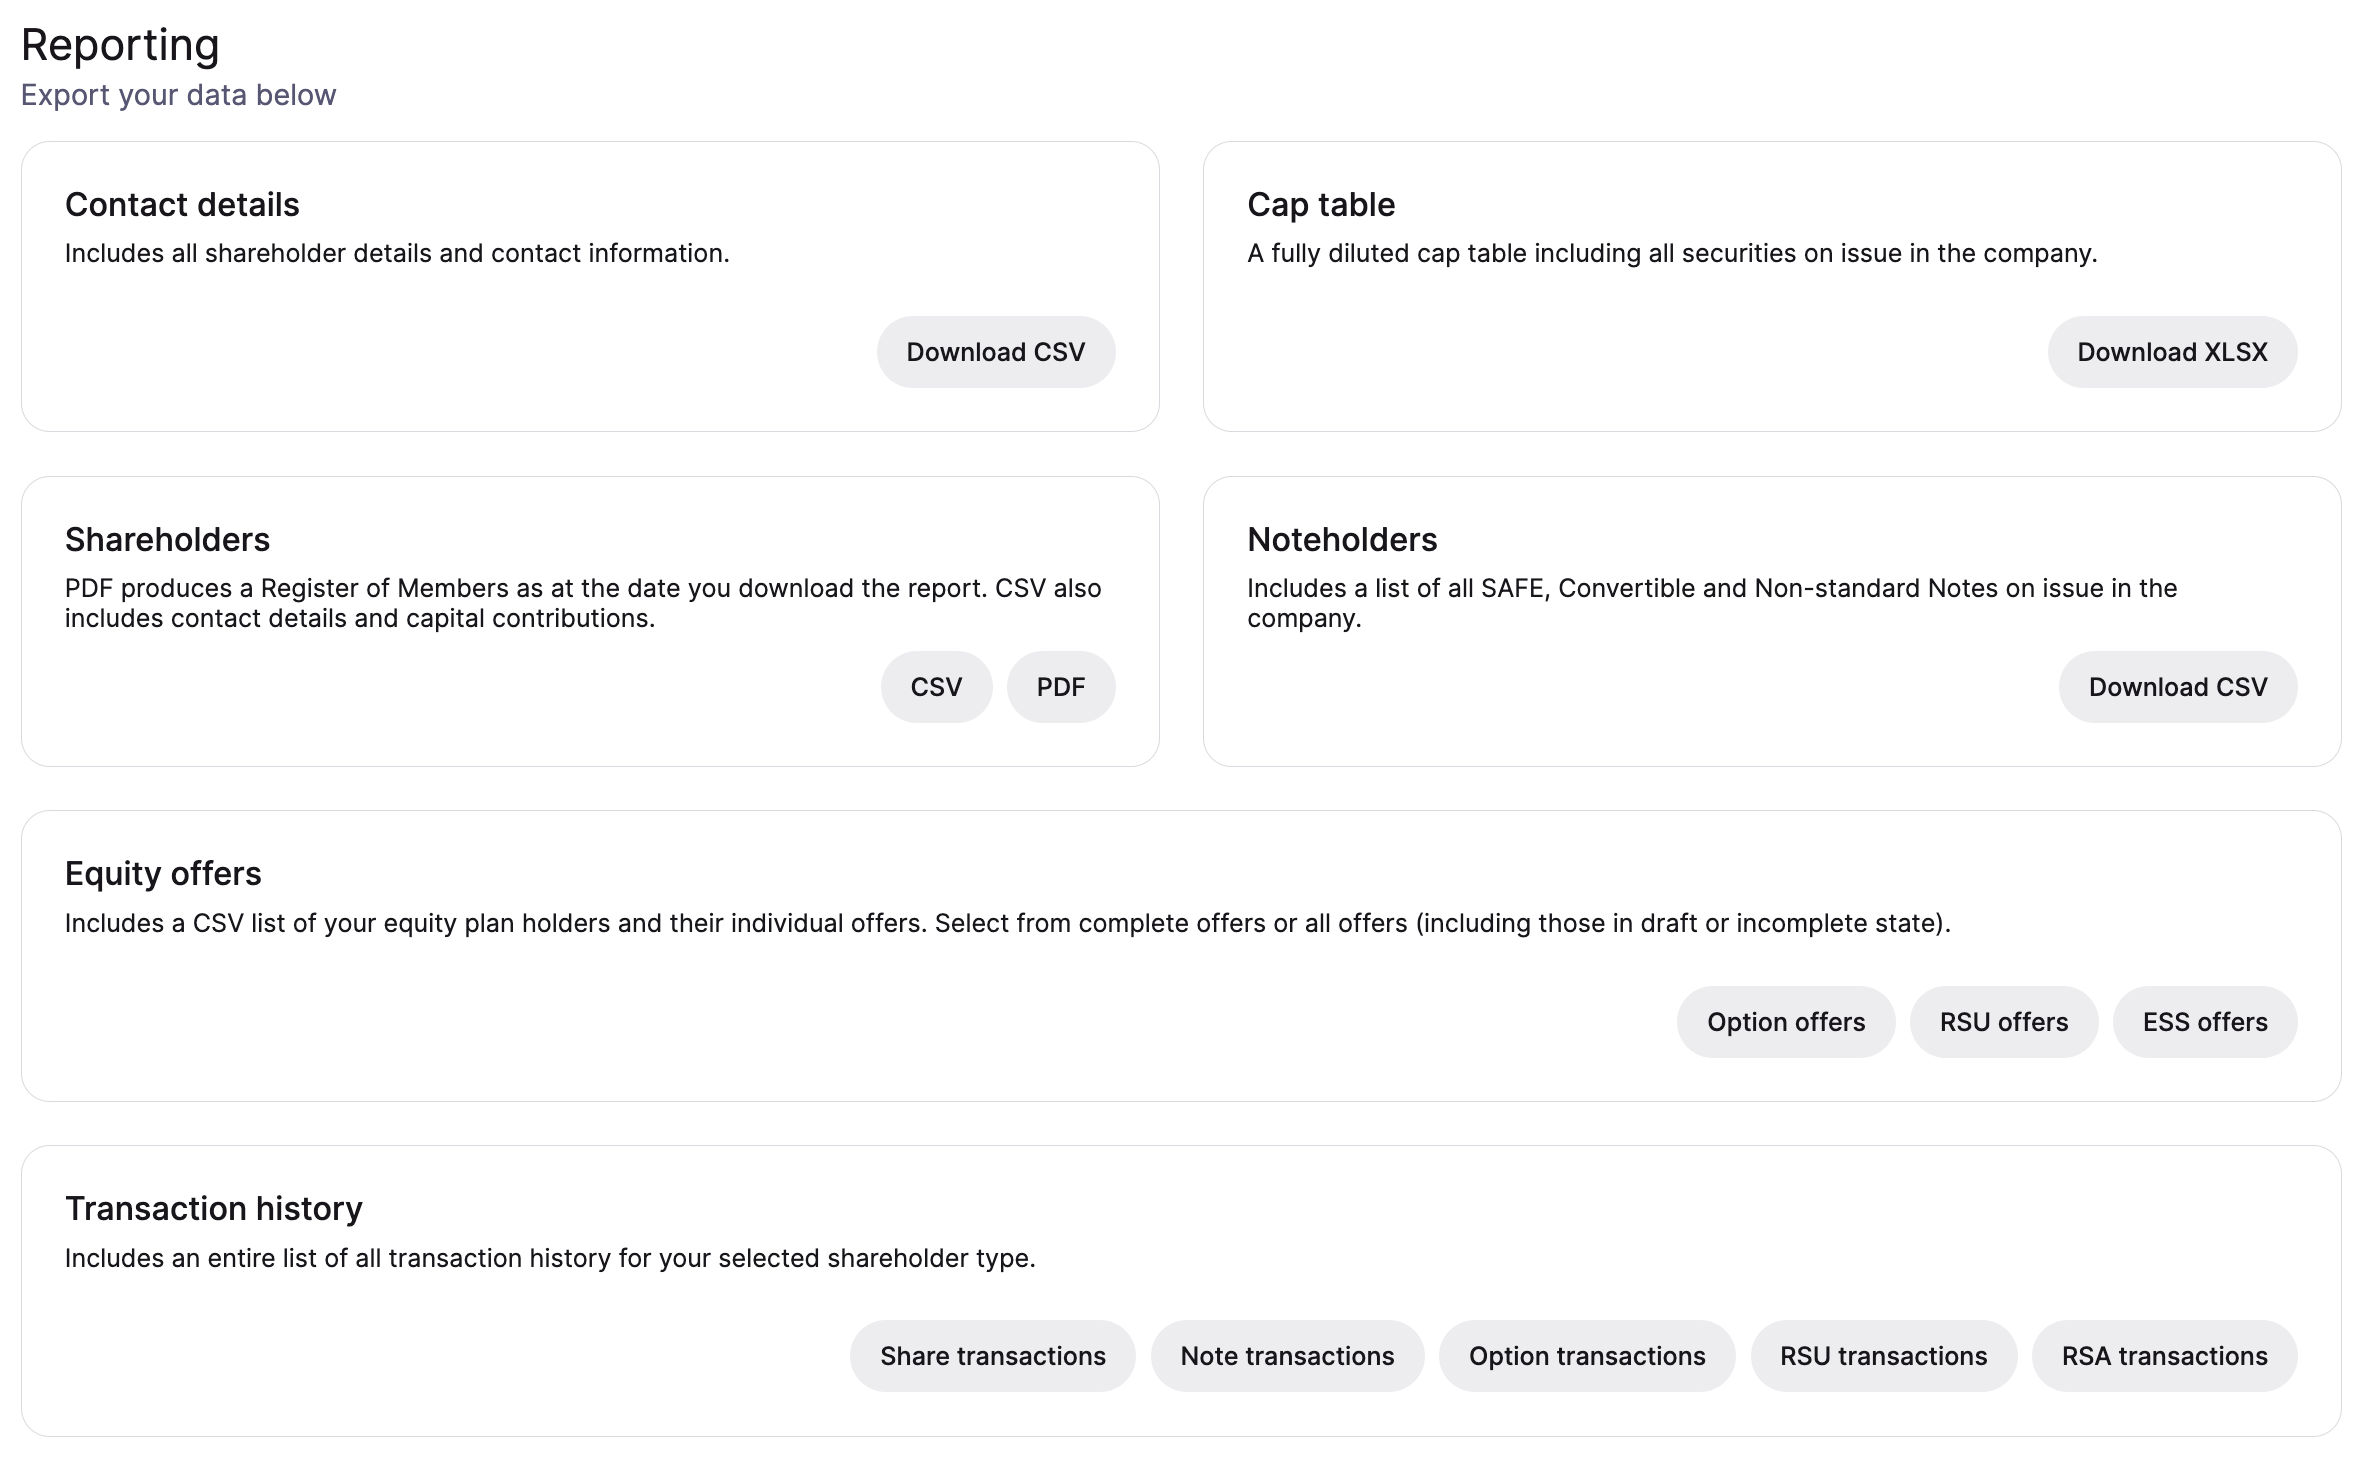Export Note transactions history

click(x=1287, y=1356)
